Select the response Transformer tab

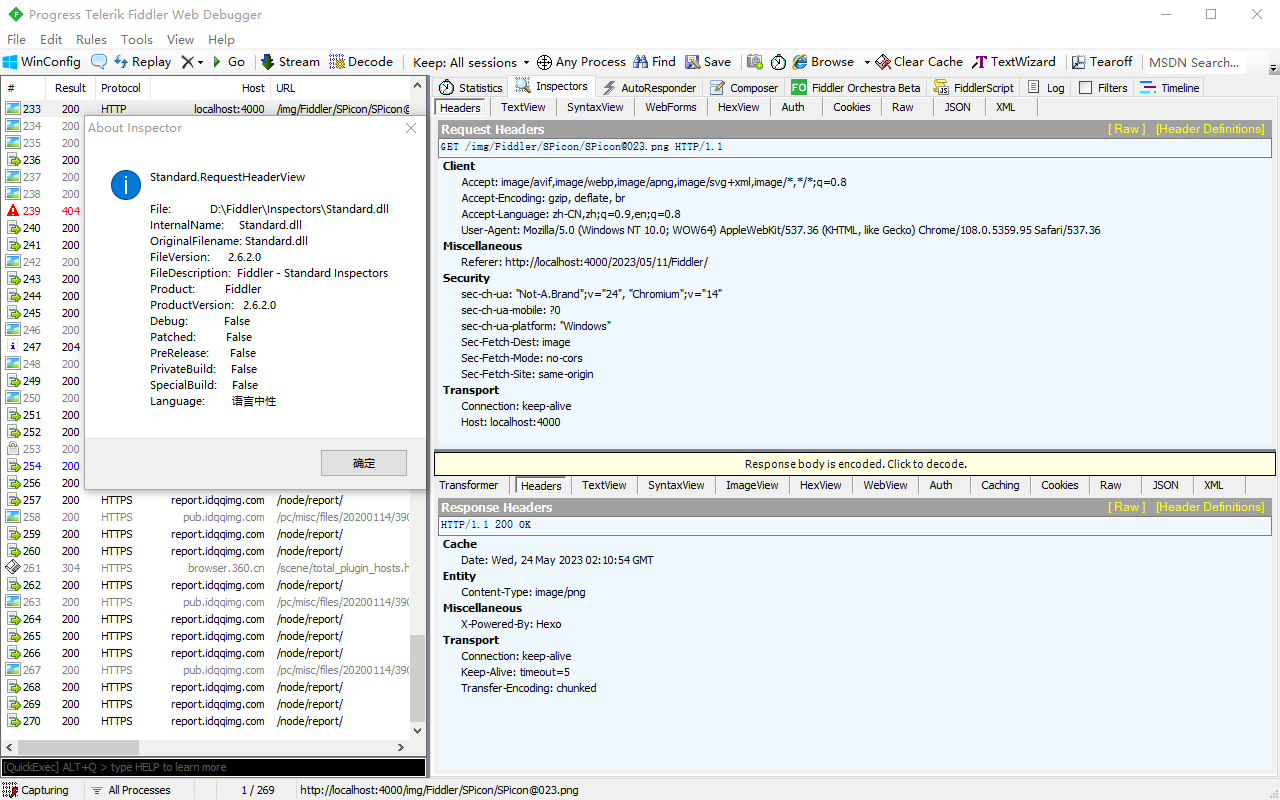coord(469,485)
